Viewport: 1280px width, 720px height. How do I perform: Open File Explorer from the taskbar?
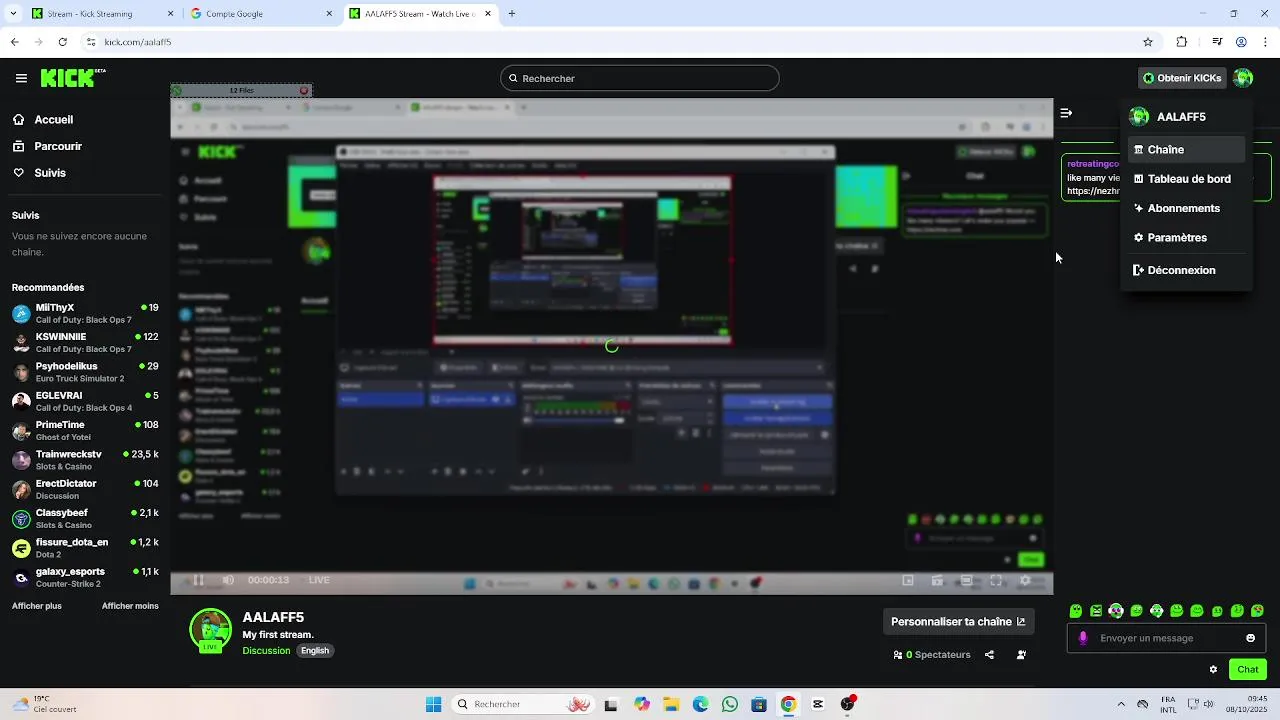pyautogui.click(x=671, y=705)
